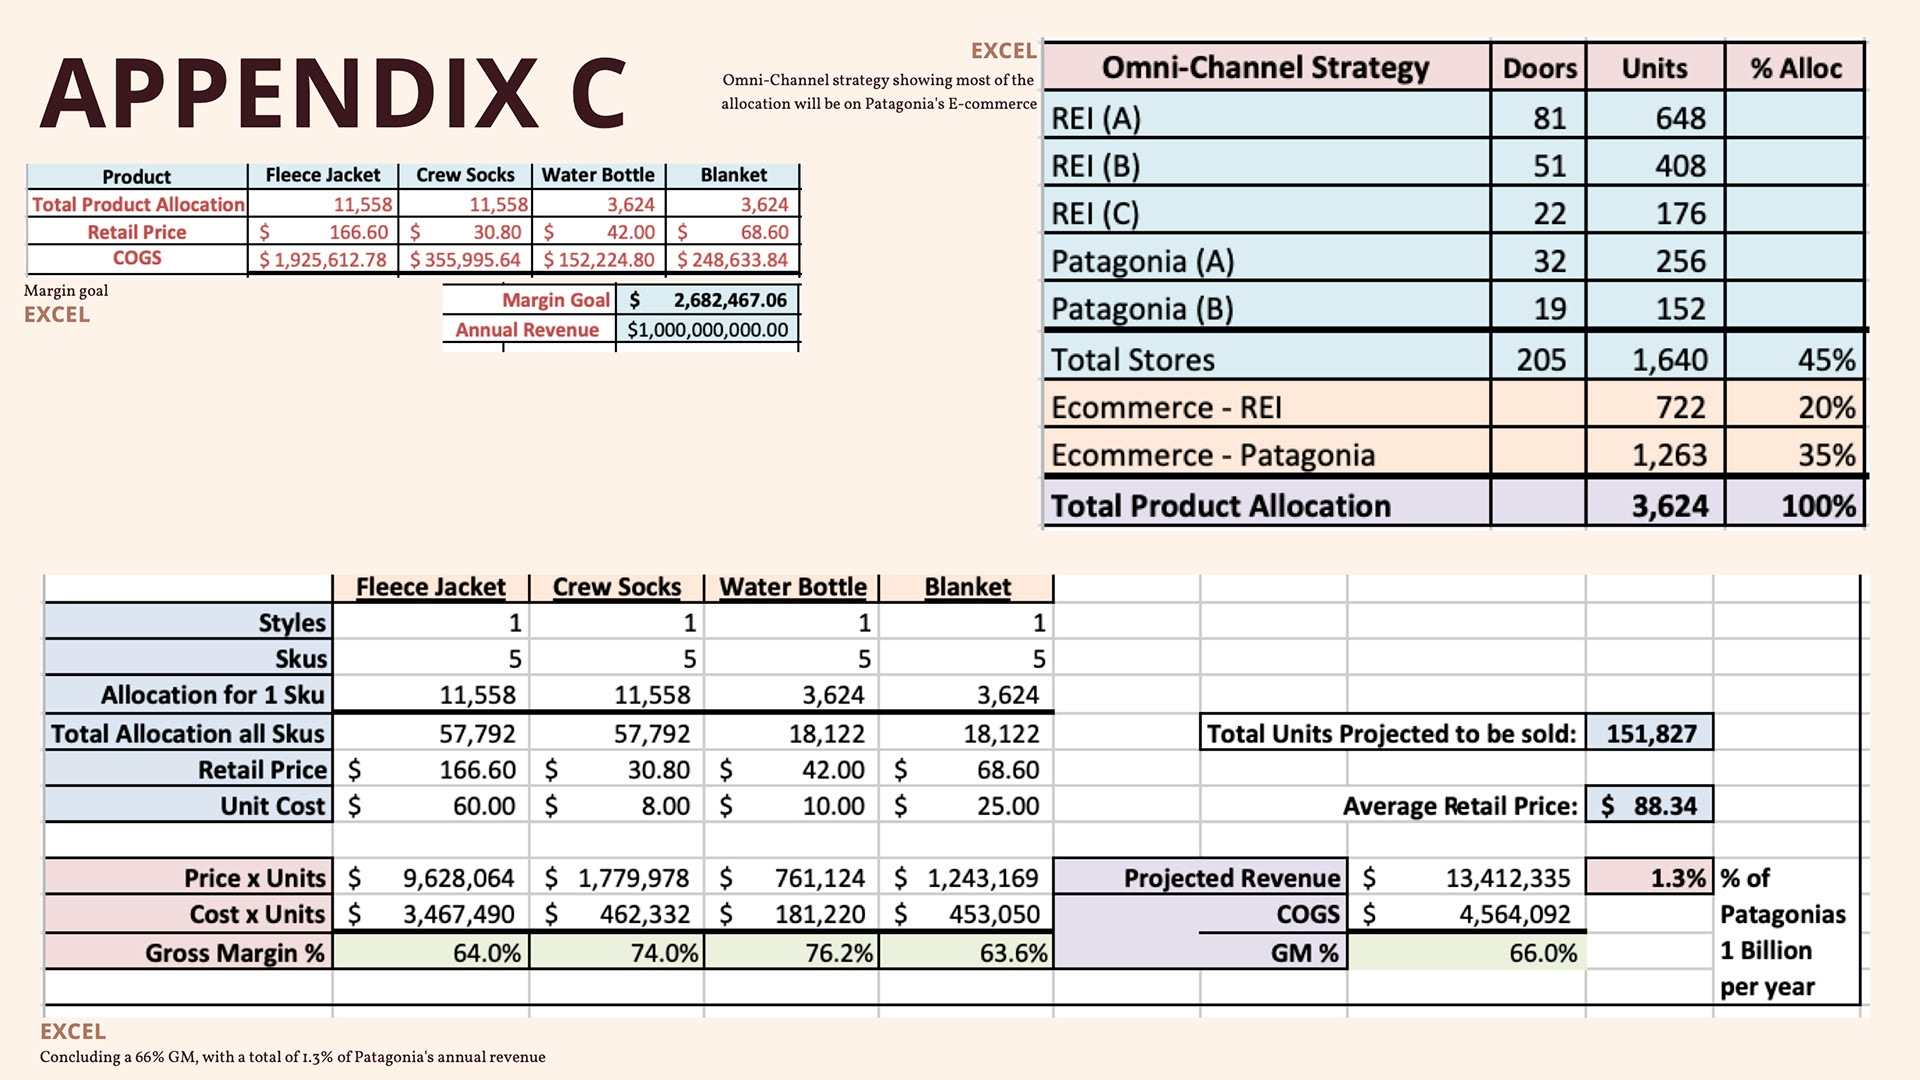Click the % Alloc column header
Viewport: 1920px width, 1080px height.
click(1796, 68)
